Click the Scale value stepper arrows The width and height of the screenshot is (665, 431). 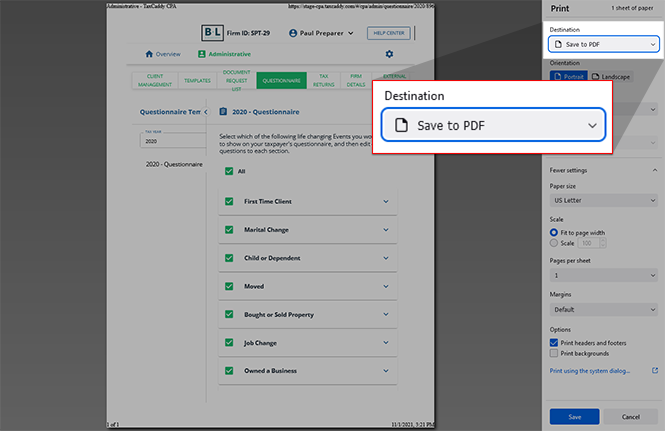[603, 243]
